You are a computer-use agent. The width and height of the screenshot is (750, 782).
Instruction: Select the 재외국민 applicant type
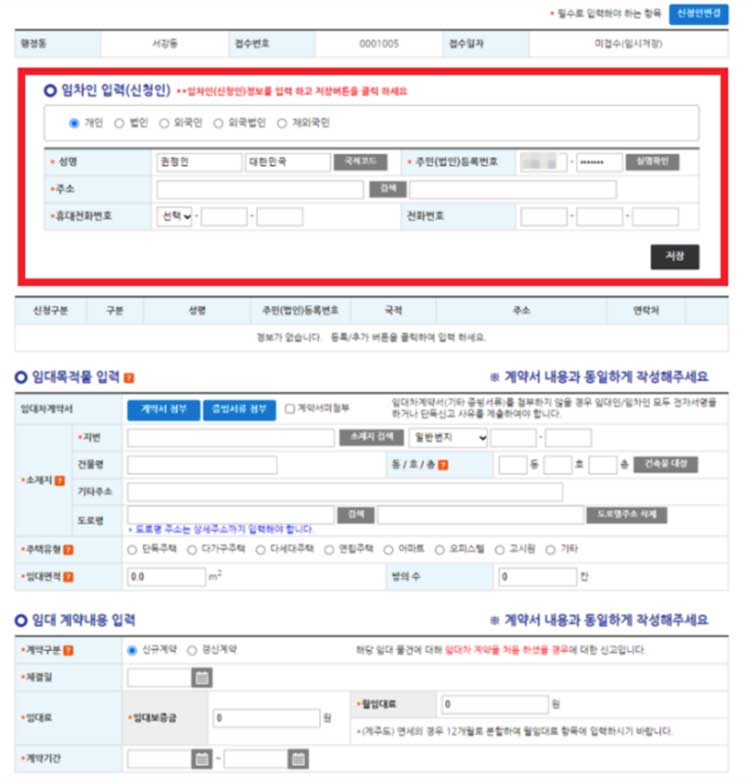(x=282, y=123)
